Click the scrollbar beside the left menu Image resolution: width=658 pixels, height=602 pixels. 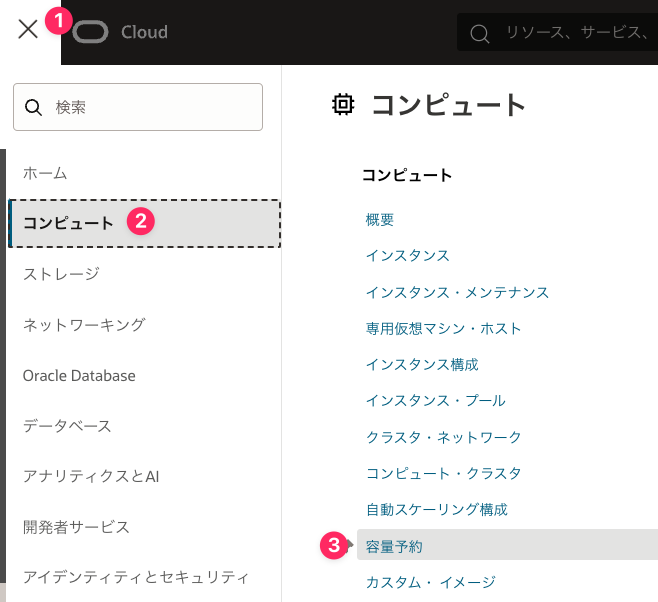[3, 365]
